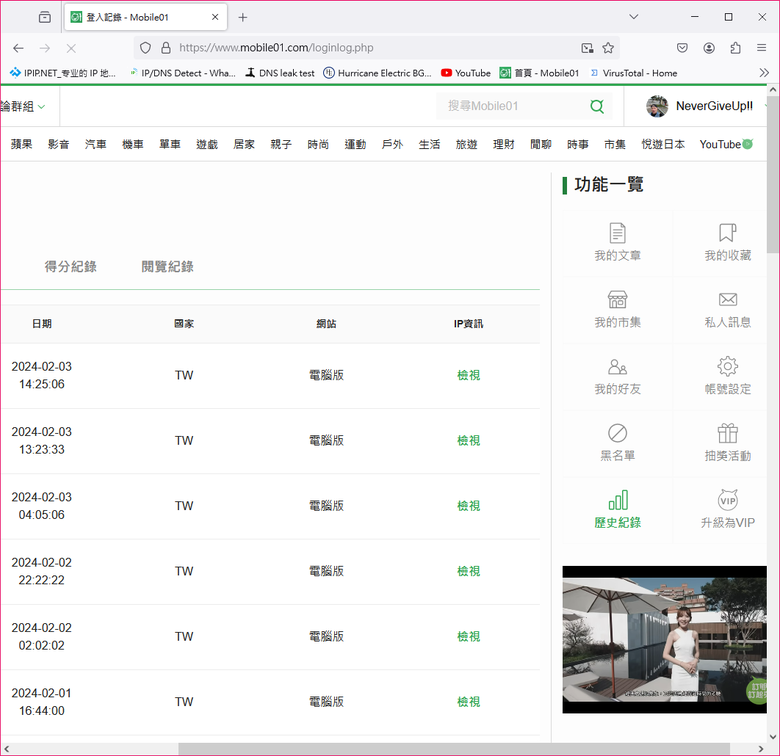
Task: Open IPIP.NET bookmark
Action: pos(63,73)
